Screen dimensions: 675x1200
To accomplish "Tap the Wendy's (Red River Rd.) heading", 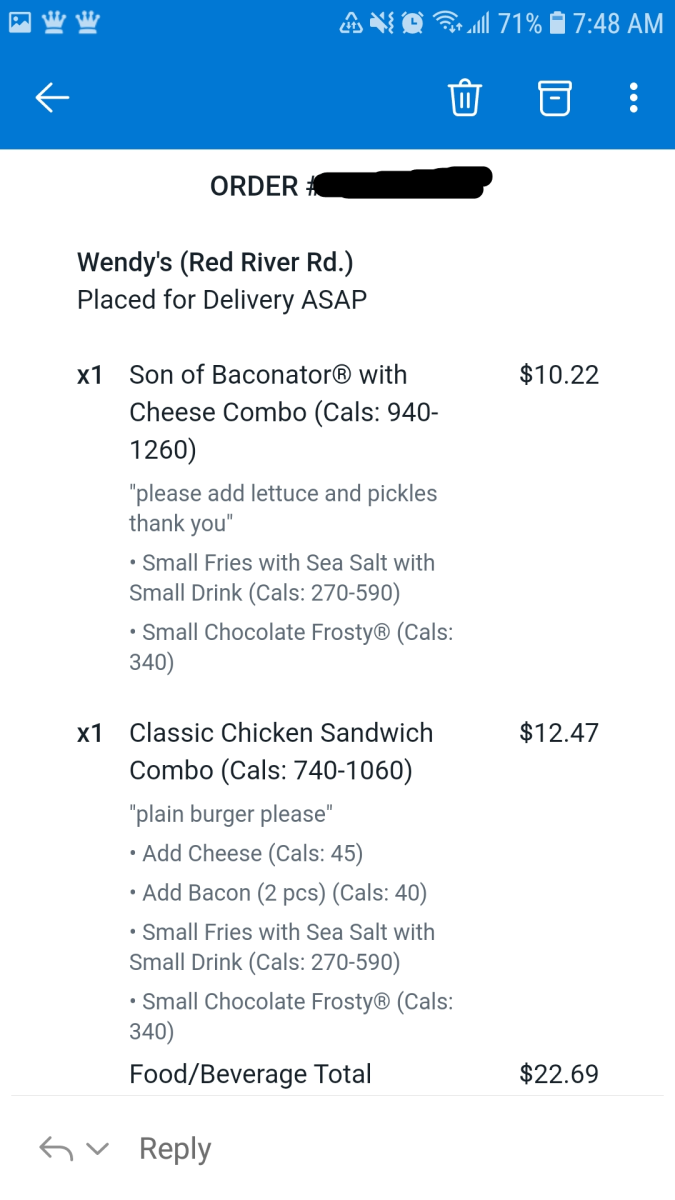I will click(215, 262).
